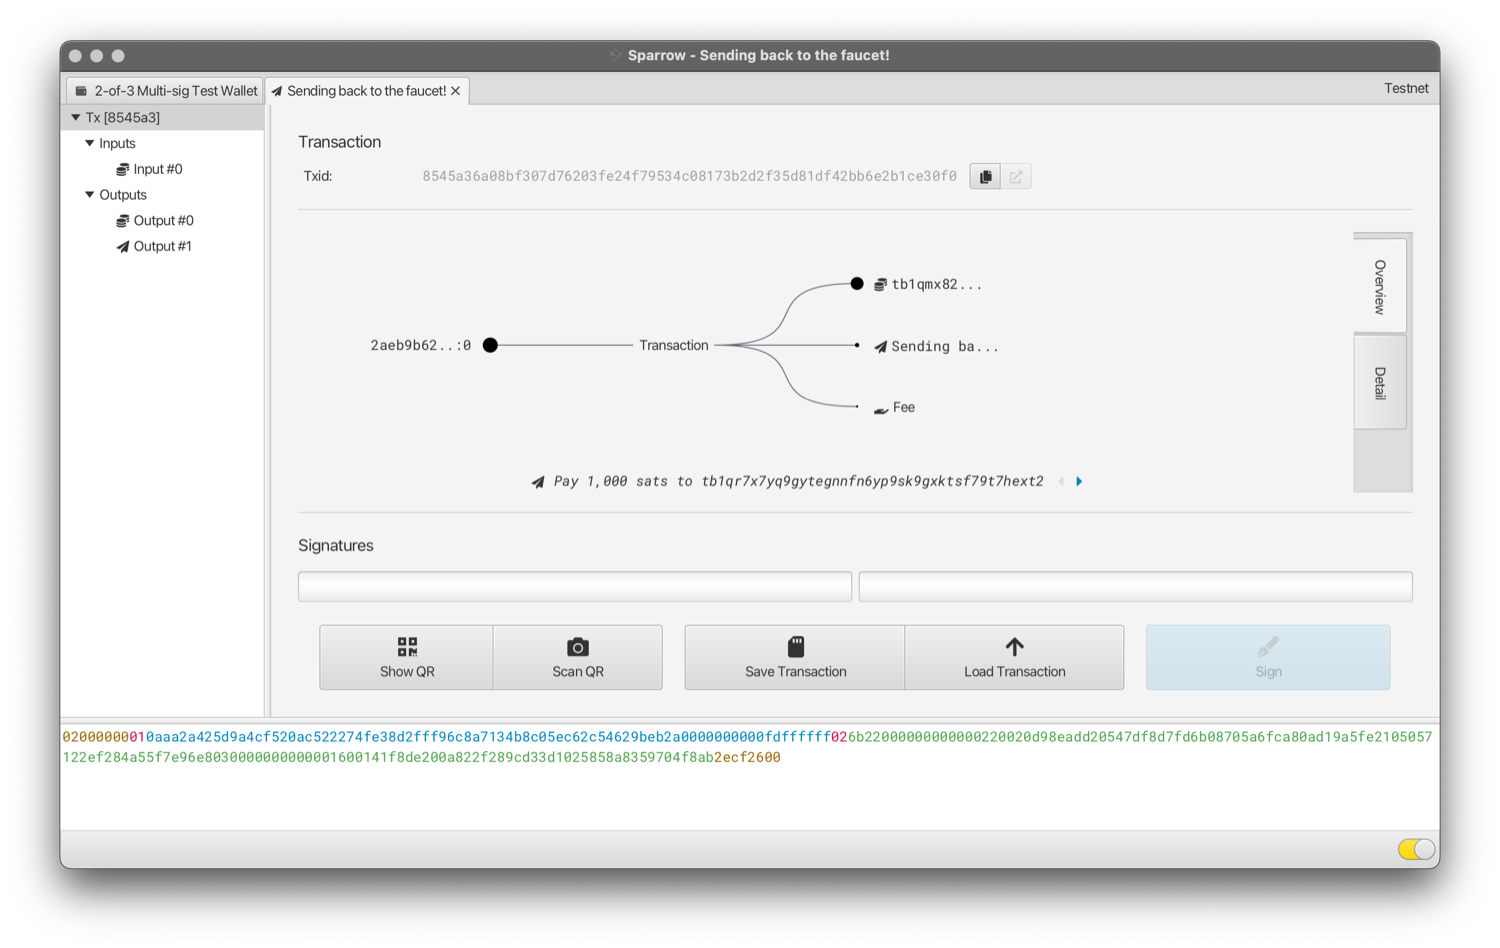Click the output node dot for tb1qmx82...
The height and width of the screenshot is (948, 1500).
(857, 284)
